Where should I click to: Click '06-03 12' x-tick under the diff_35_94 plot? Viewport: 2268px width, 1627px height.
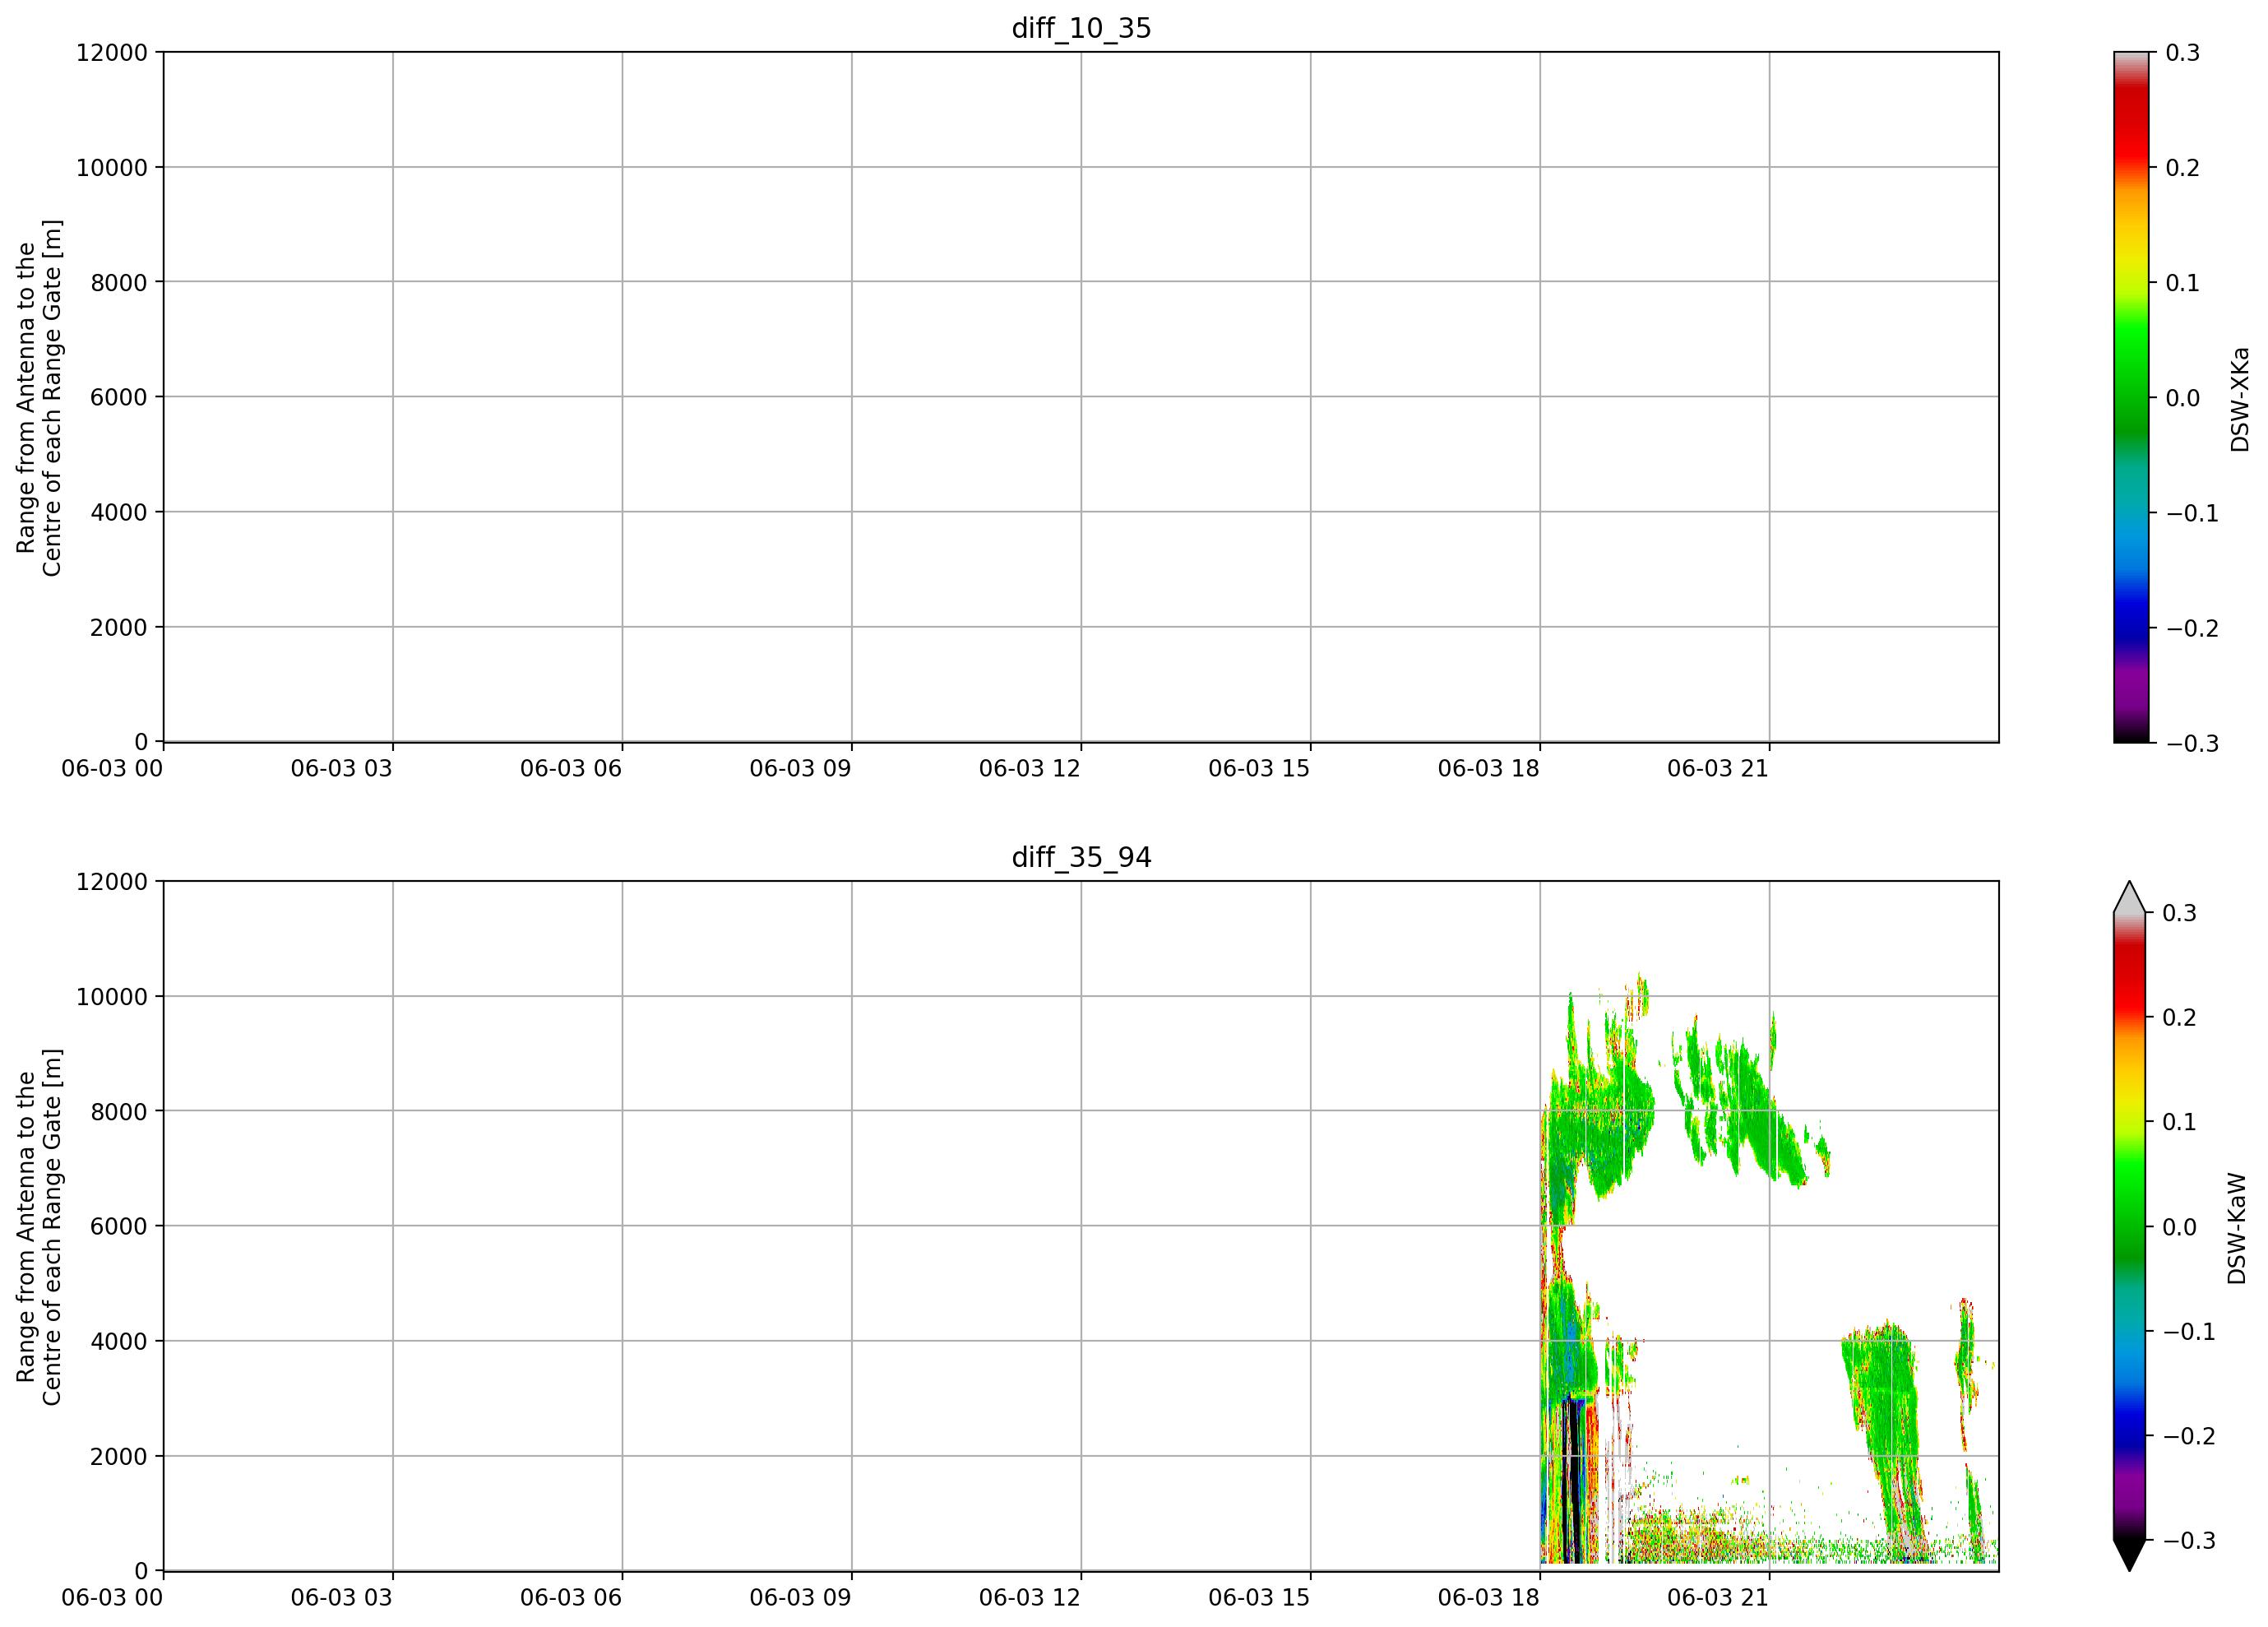click(x=1030, y=1598)
